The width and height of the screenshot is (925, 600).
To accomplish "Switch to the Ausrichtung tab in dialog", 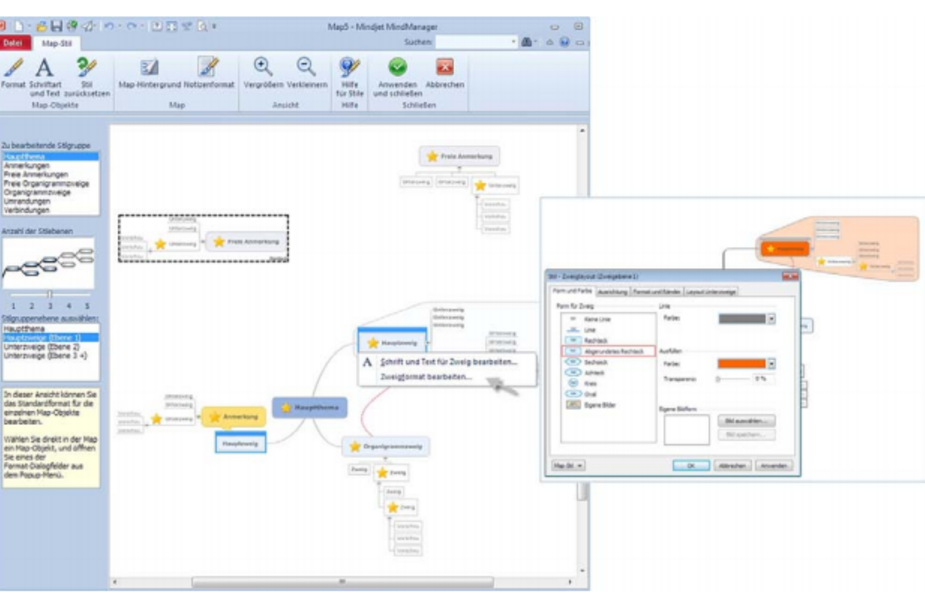I will (x=614, y=292).
